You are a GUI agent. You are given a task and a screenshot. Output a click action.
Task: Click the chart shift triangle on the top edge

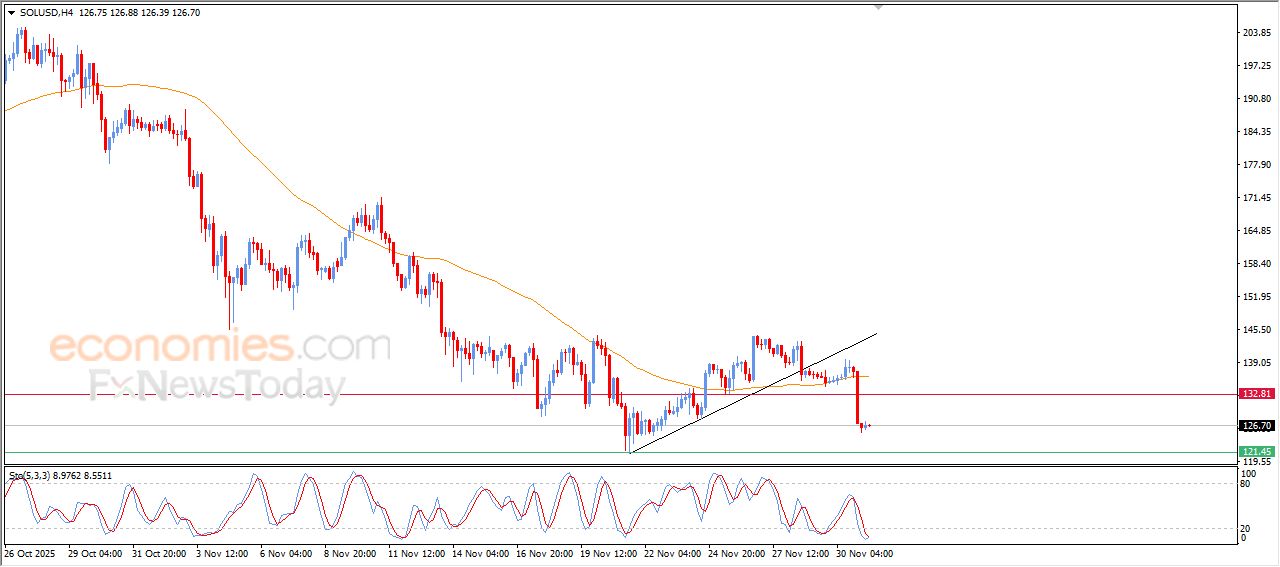(879, 7)
